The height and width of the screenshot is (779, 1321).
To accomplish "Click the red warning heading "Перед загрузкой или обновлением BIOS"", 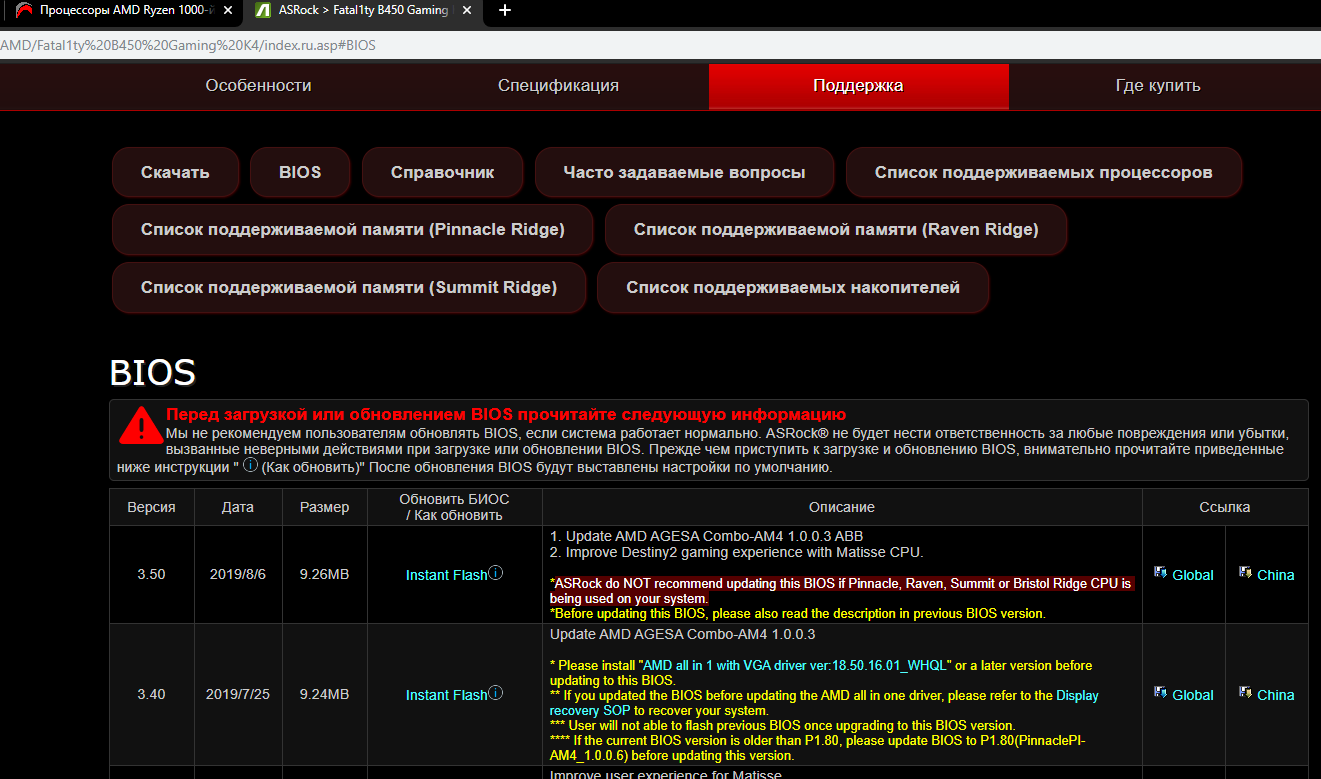I will 506,414.
